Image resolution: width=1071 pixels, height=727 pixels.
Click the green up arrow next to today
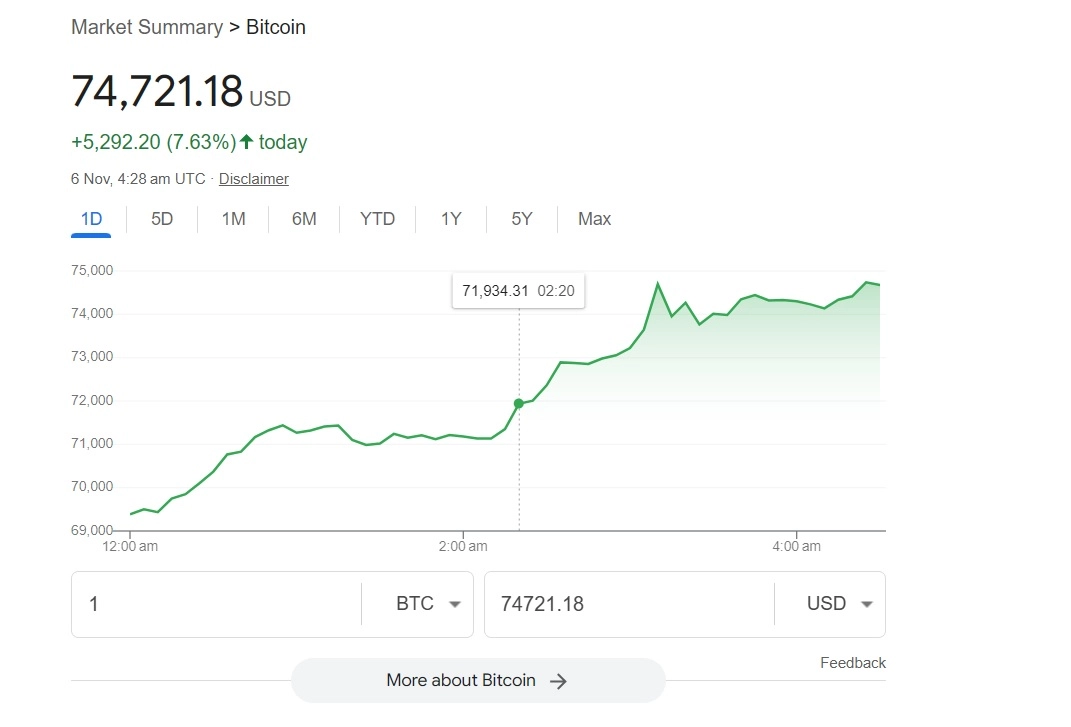tap(246, 142)
